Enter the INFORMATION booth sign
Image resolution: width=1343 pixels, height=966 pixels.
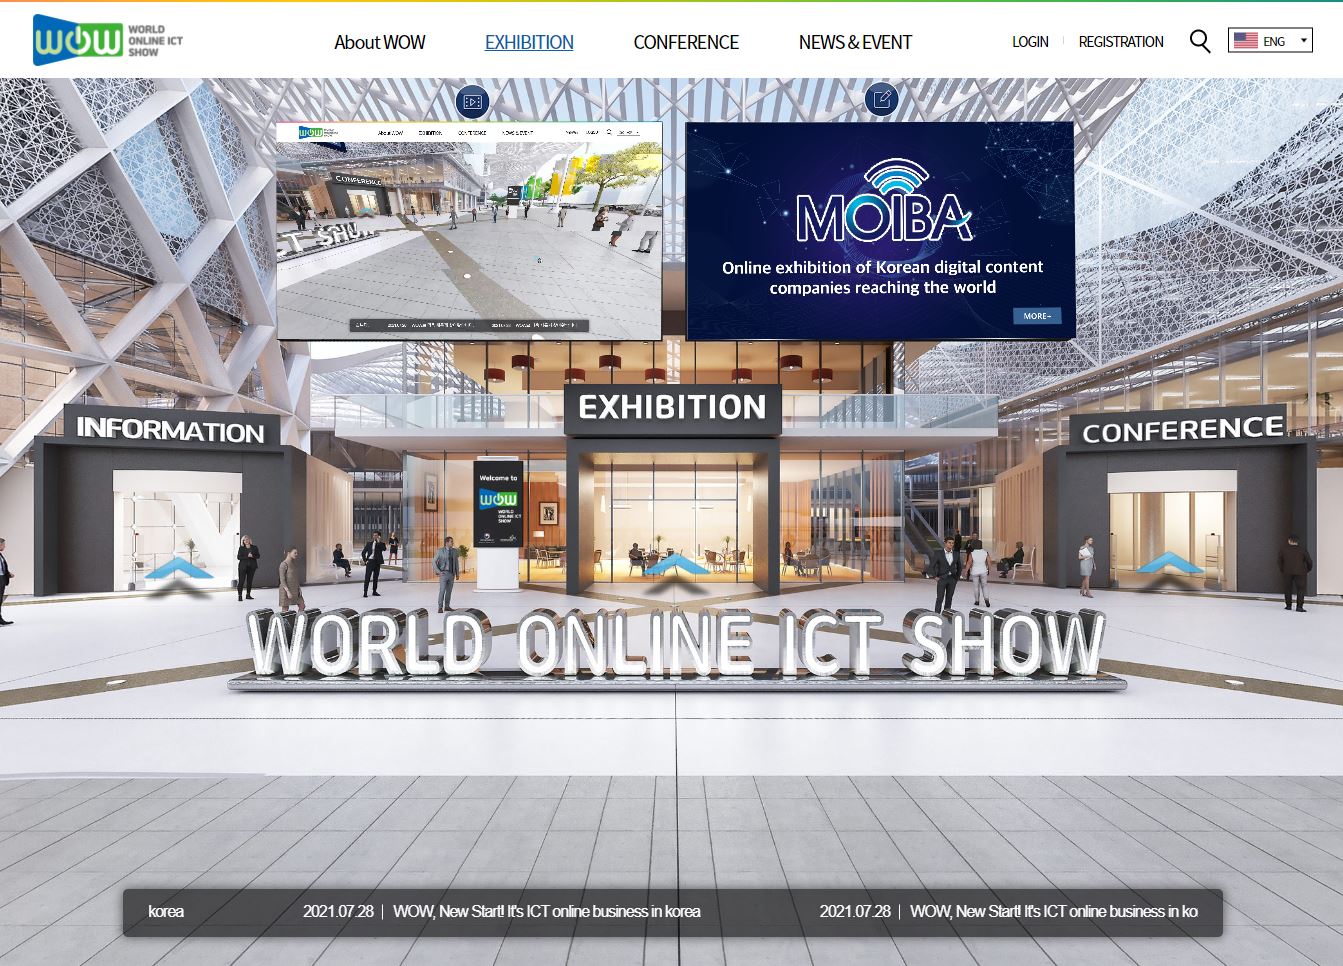click(170, 430)
